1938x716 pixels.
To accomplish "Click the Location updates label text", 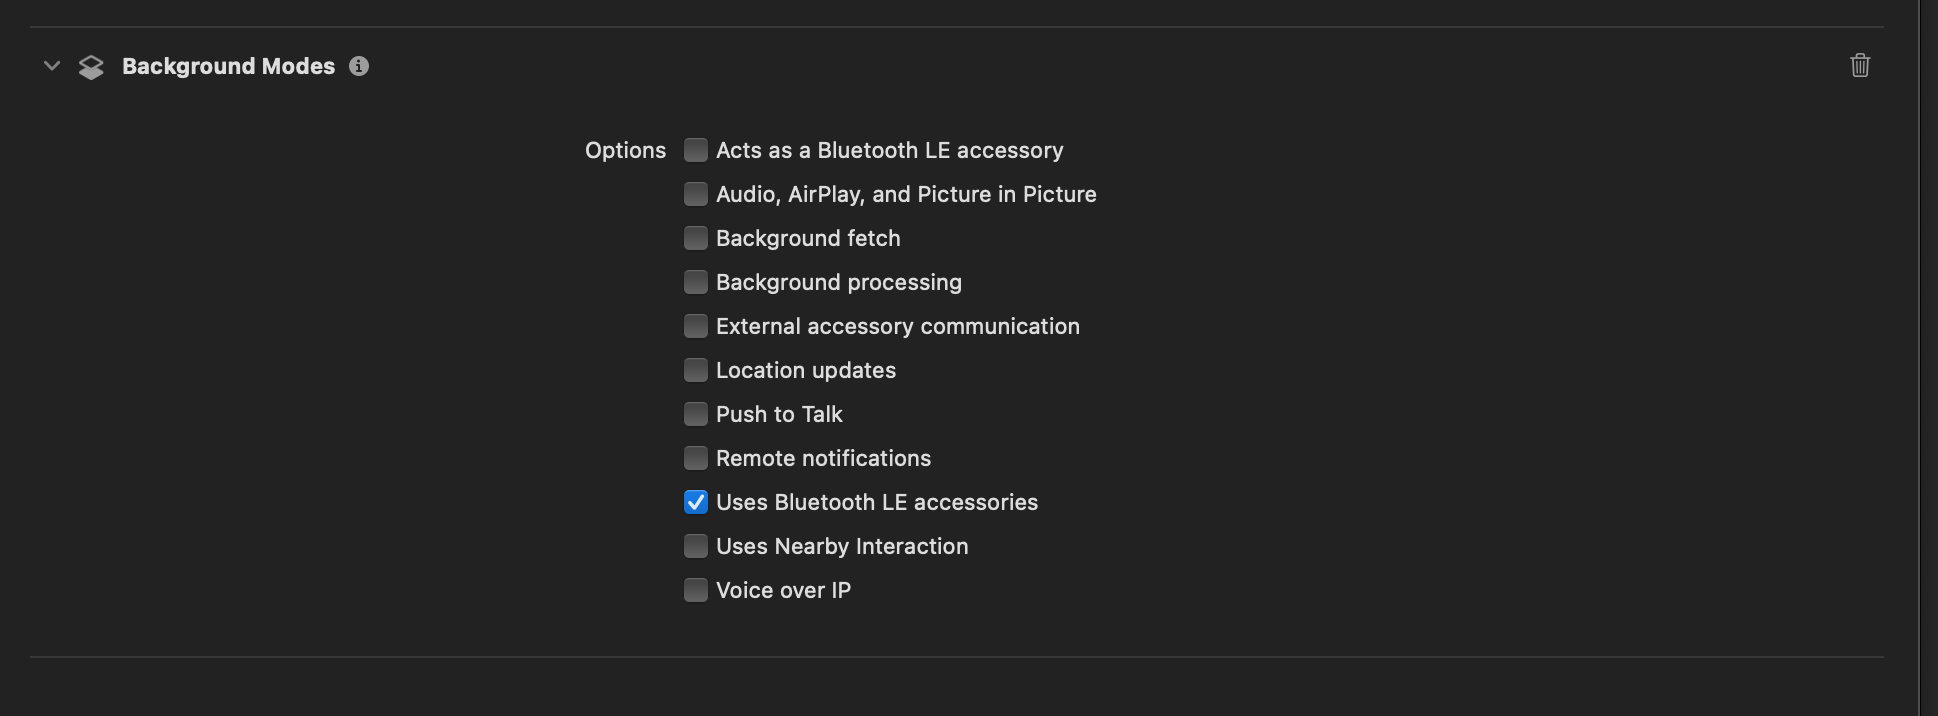I will (x=805, y=370).
